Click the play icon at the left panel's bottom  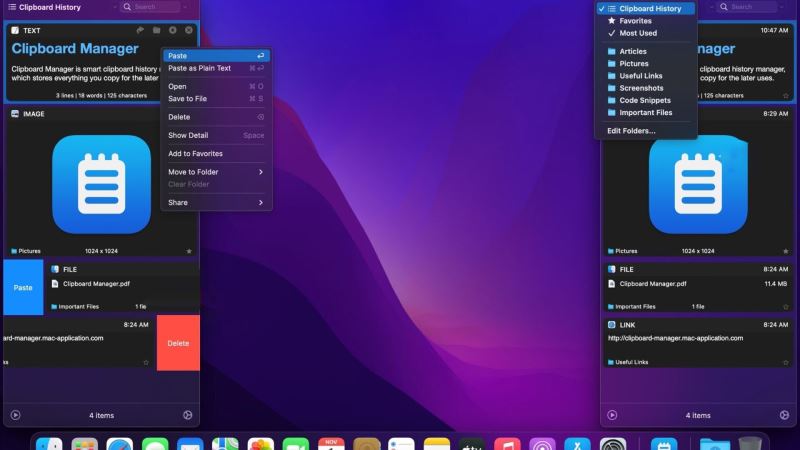[15, 415]
